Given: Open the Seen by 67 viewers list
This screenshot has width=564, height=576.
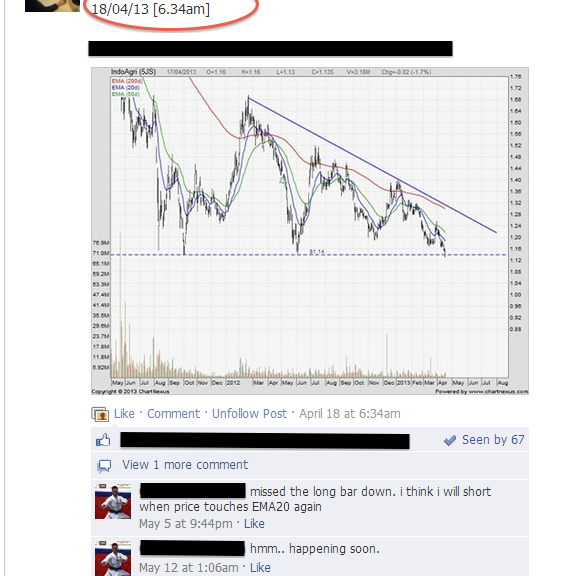Looking at the screenshot, I should (x=493, y=440).
